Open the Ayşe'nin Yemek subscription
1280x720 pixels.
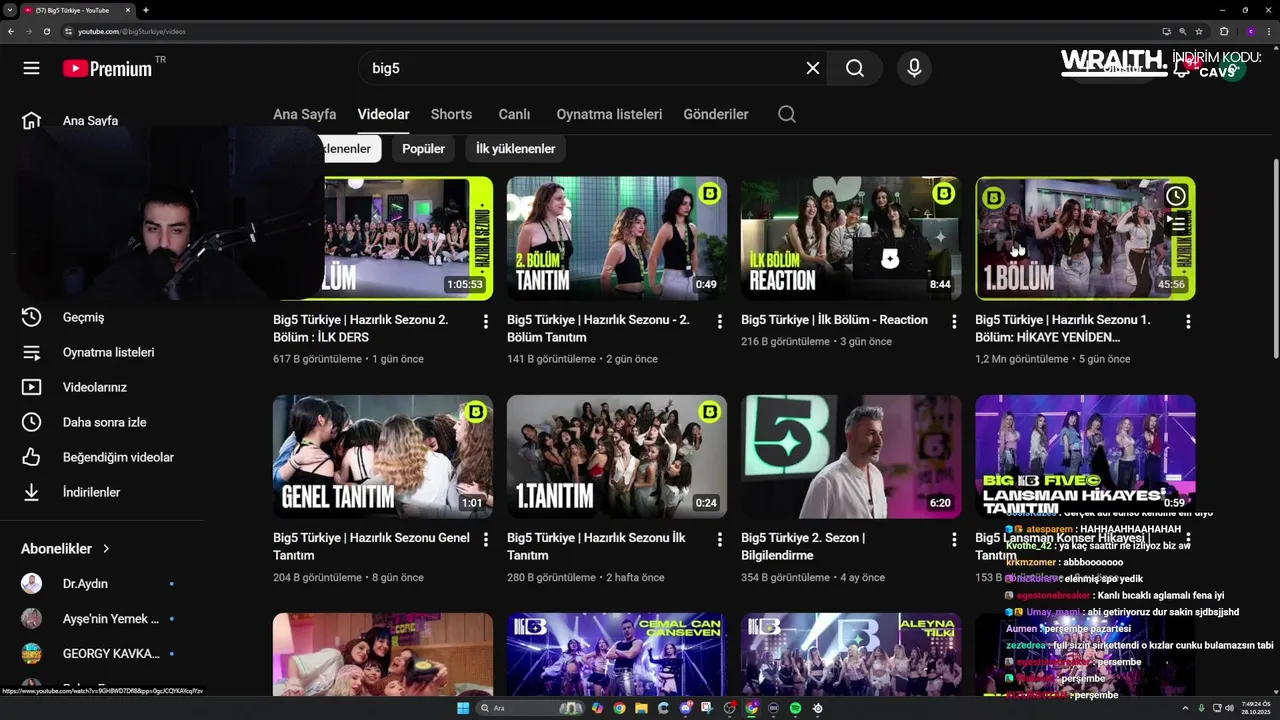click(x=110, y=619)
